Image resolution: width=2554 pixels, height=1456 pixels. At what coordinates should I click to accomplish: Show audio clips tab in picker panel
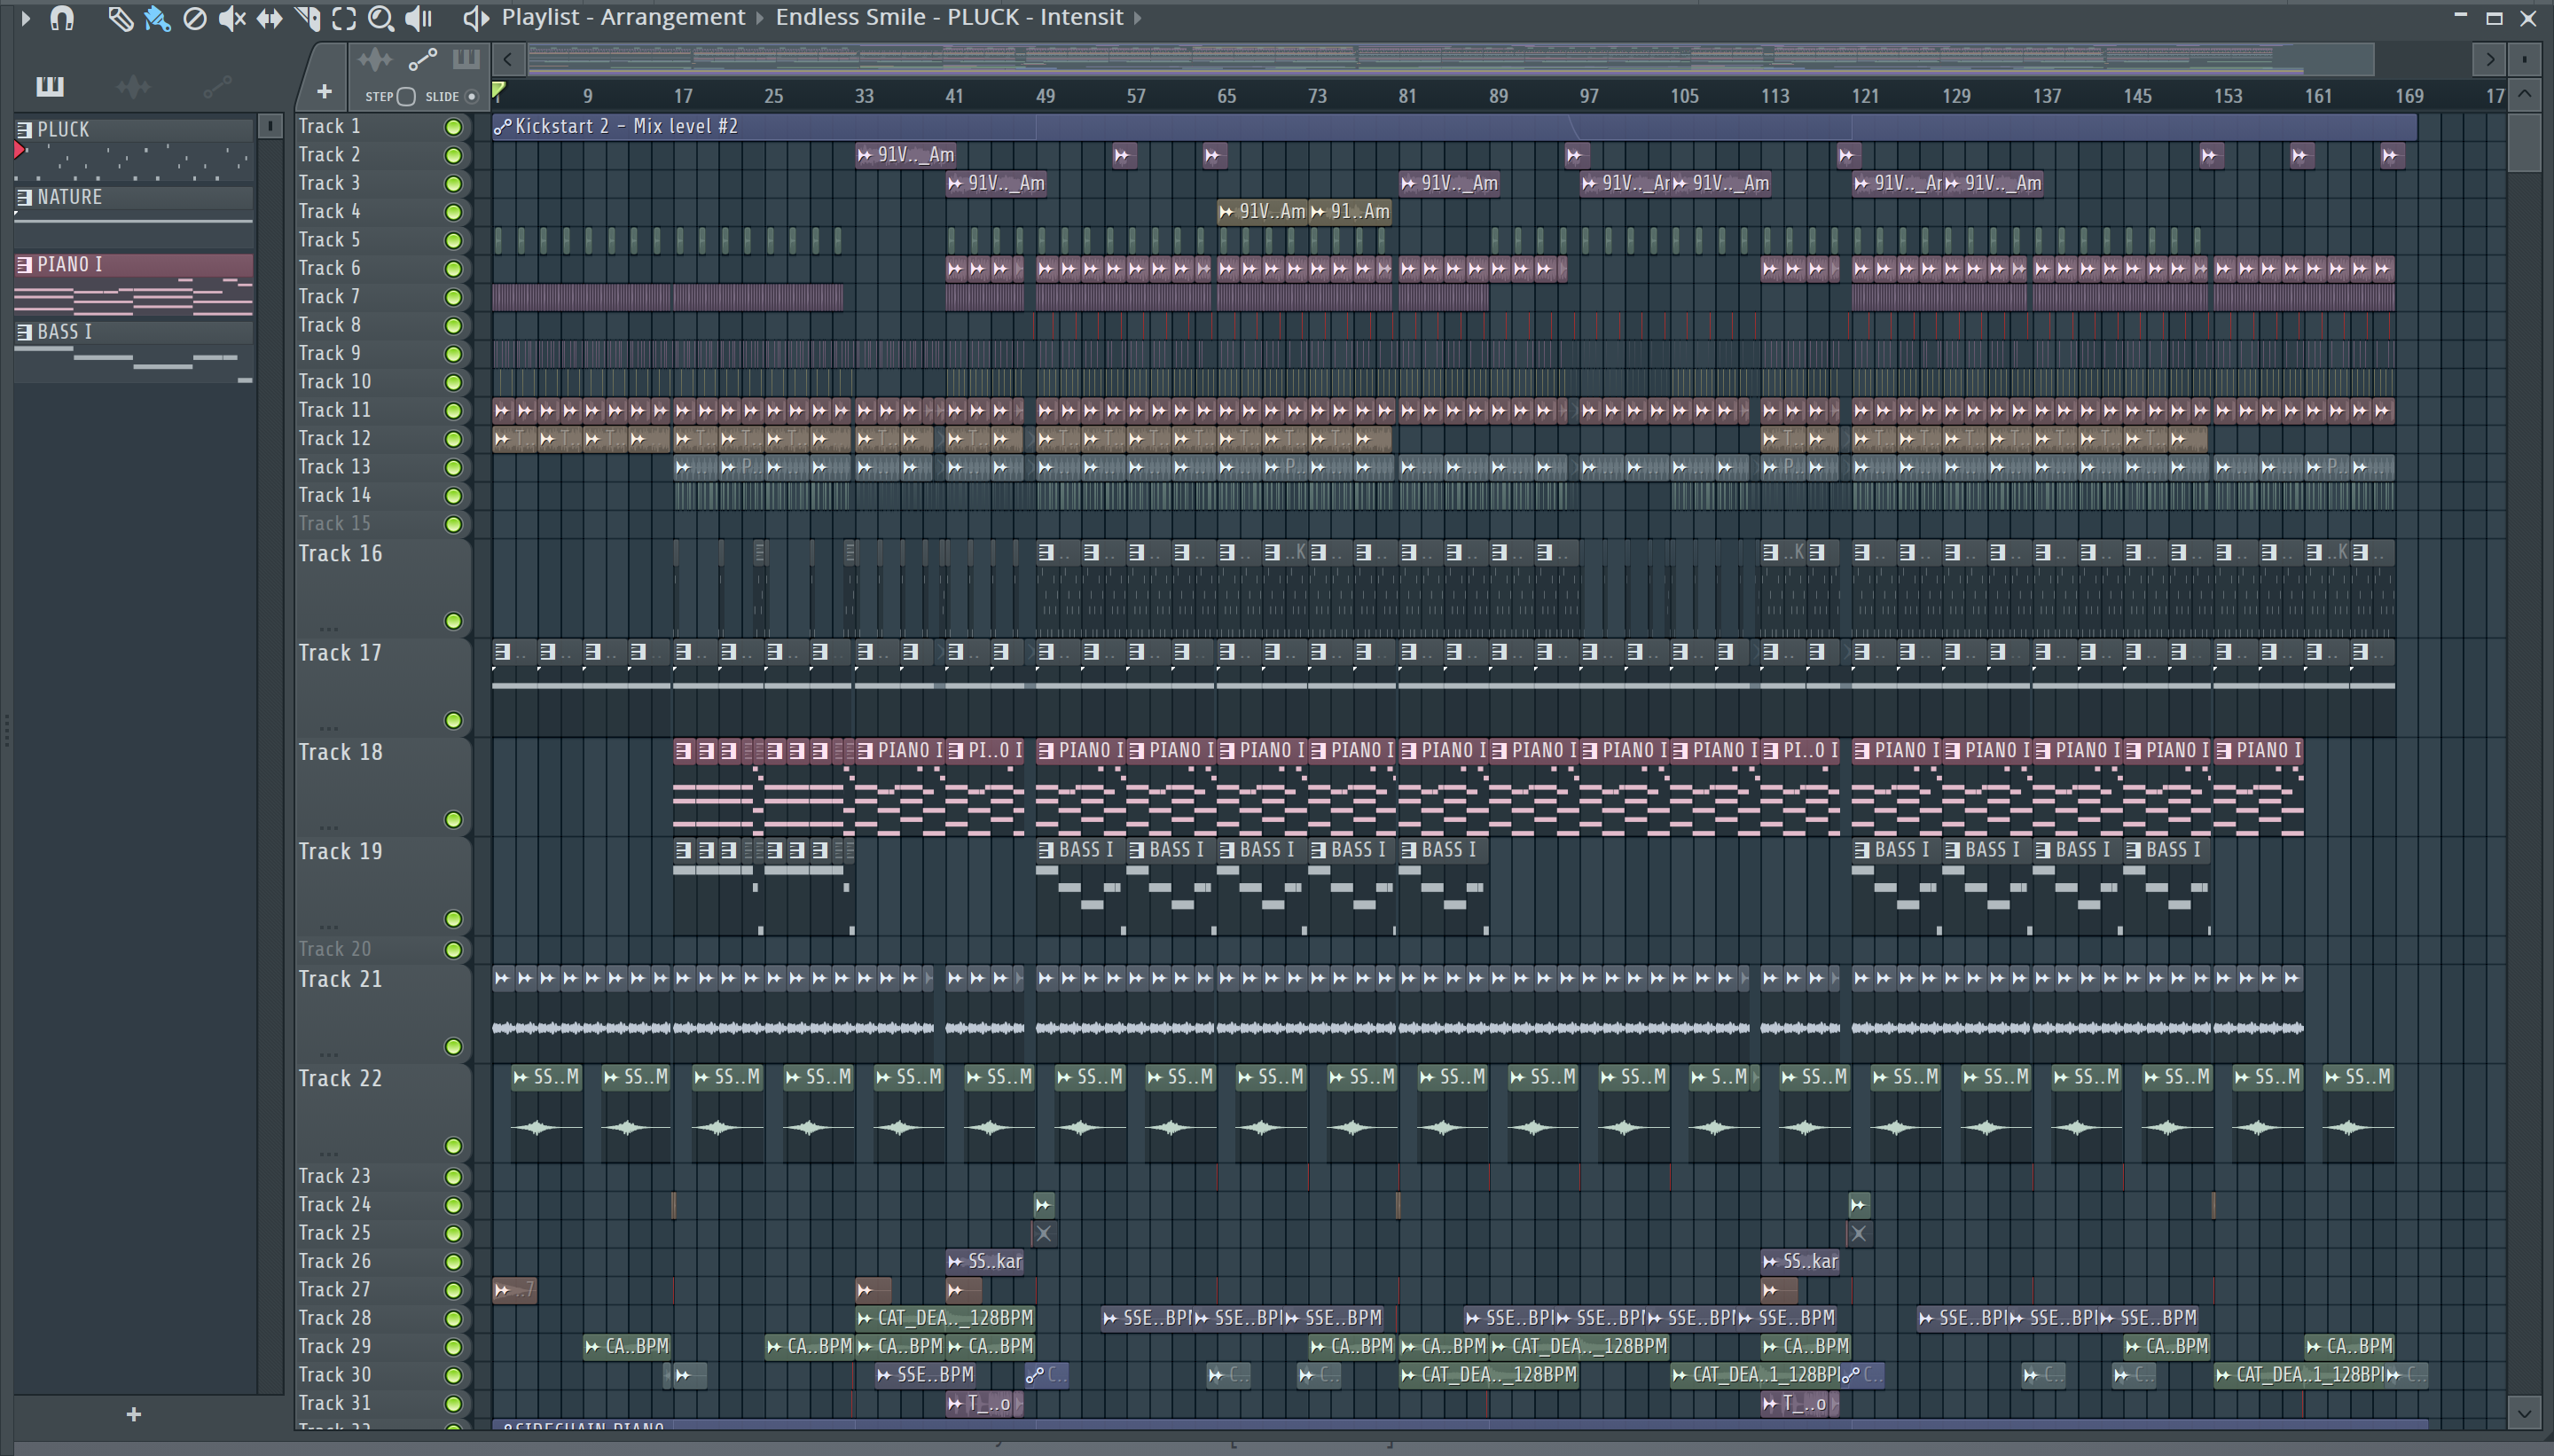133,87
